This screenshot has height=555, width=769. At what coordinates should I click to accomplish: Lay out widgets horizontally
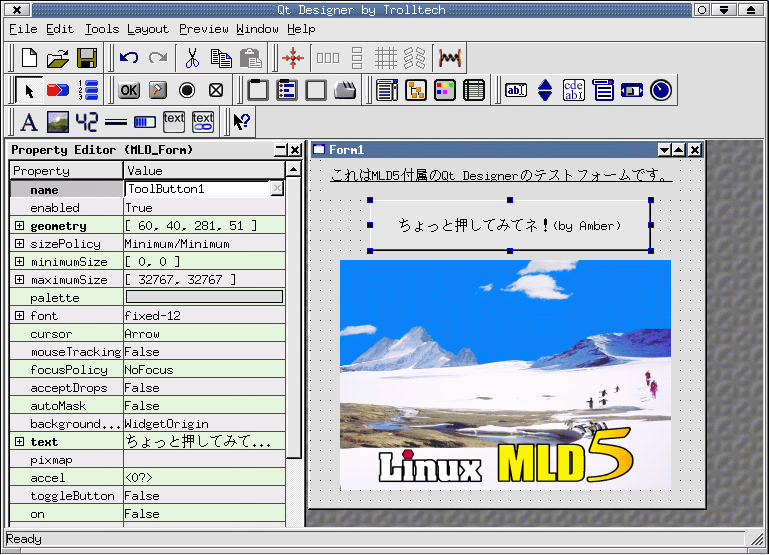coord(328,58)
